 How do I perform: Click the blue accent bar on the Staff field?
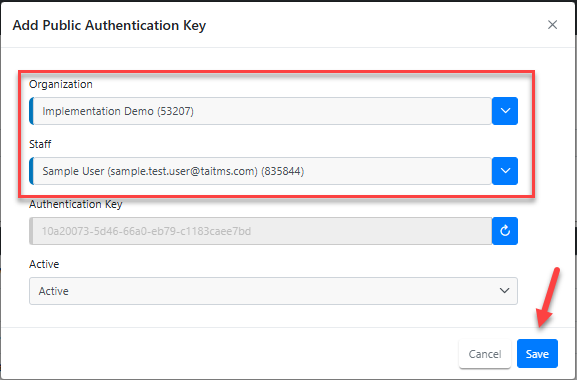32,171
